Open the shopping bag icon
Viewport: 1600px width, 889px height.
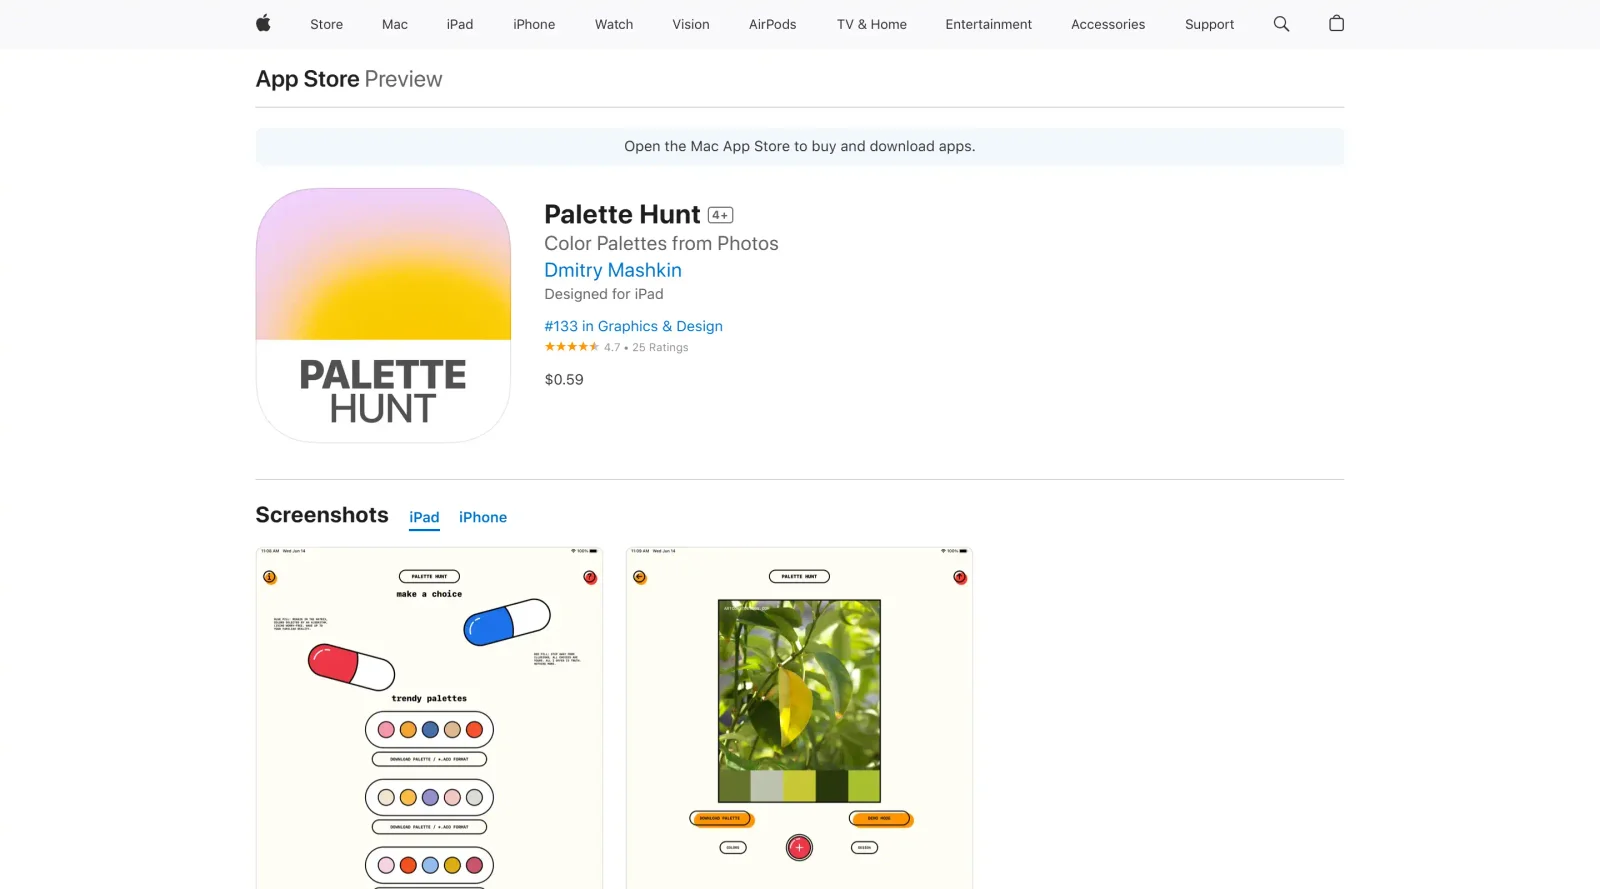coord(1336,24)
